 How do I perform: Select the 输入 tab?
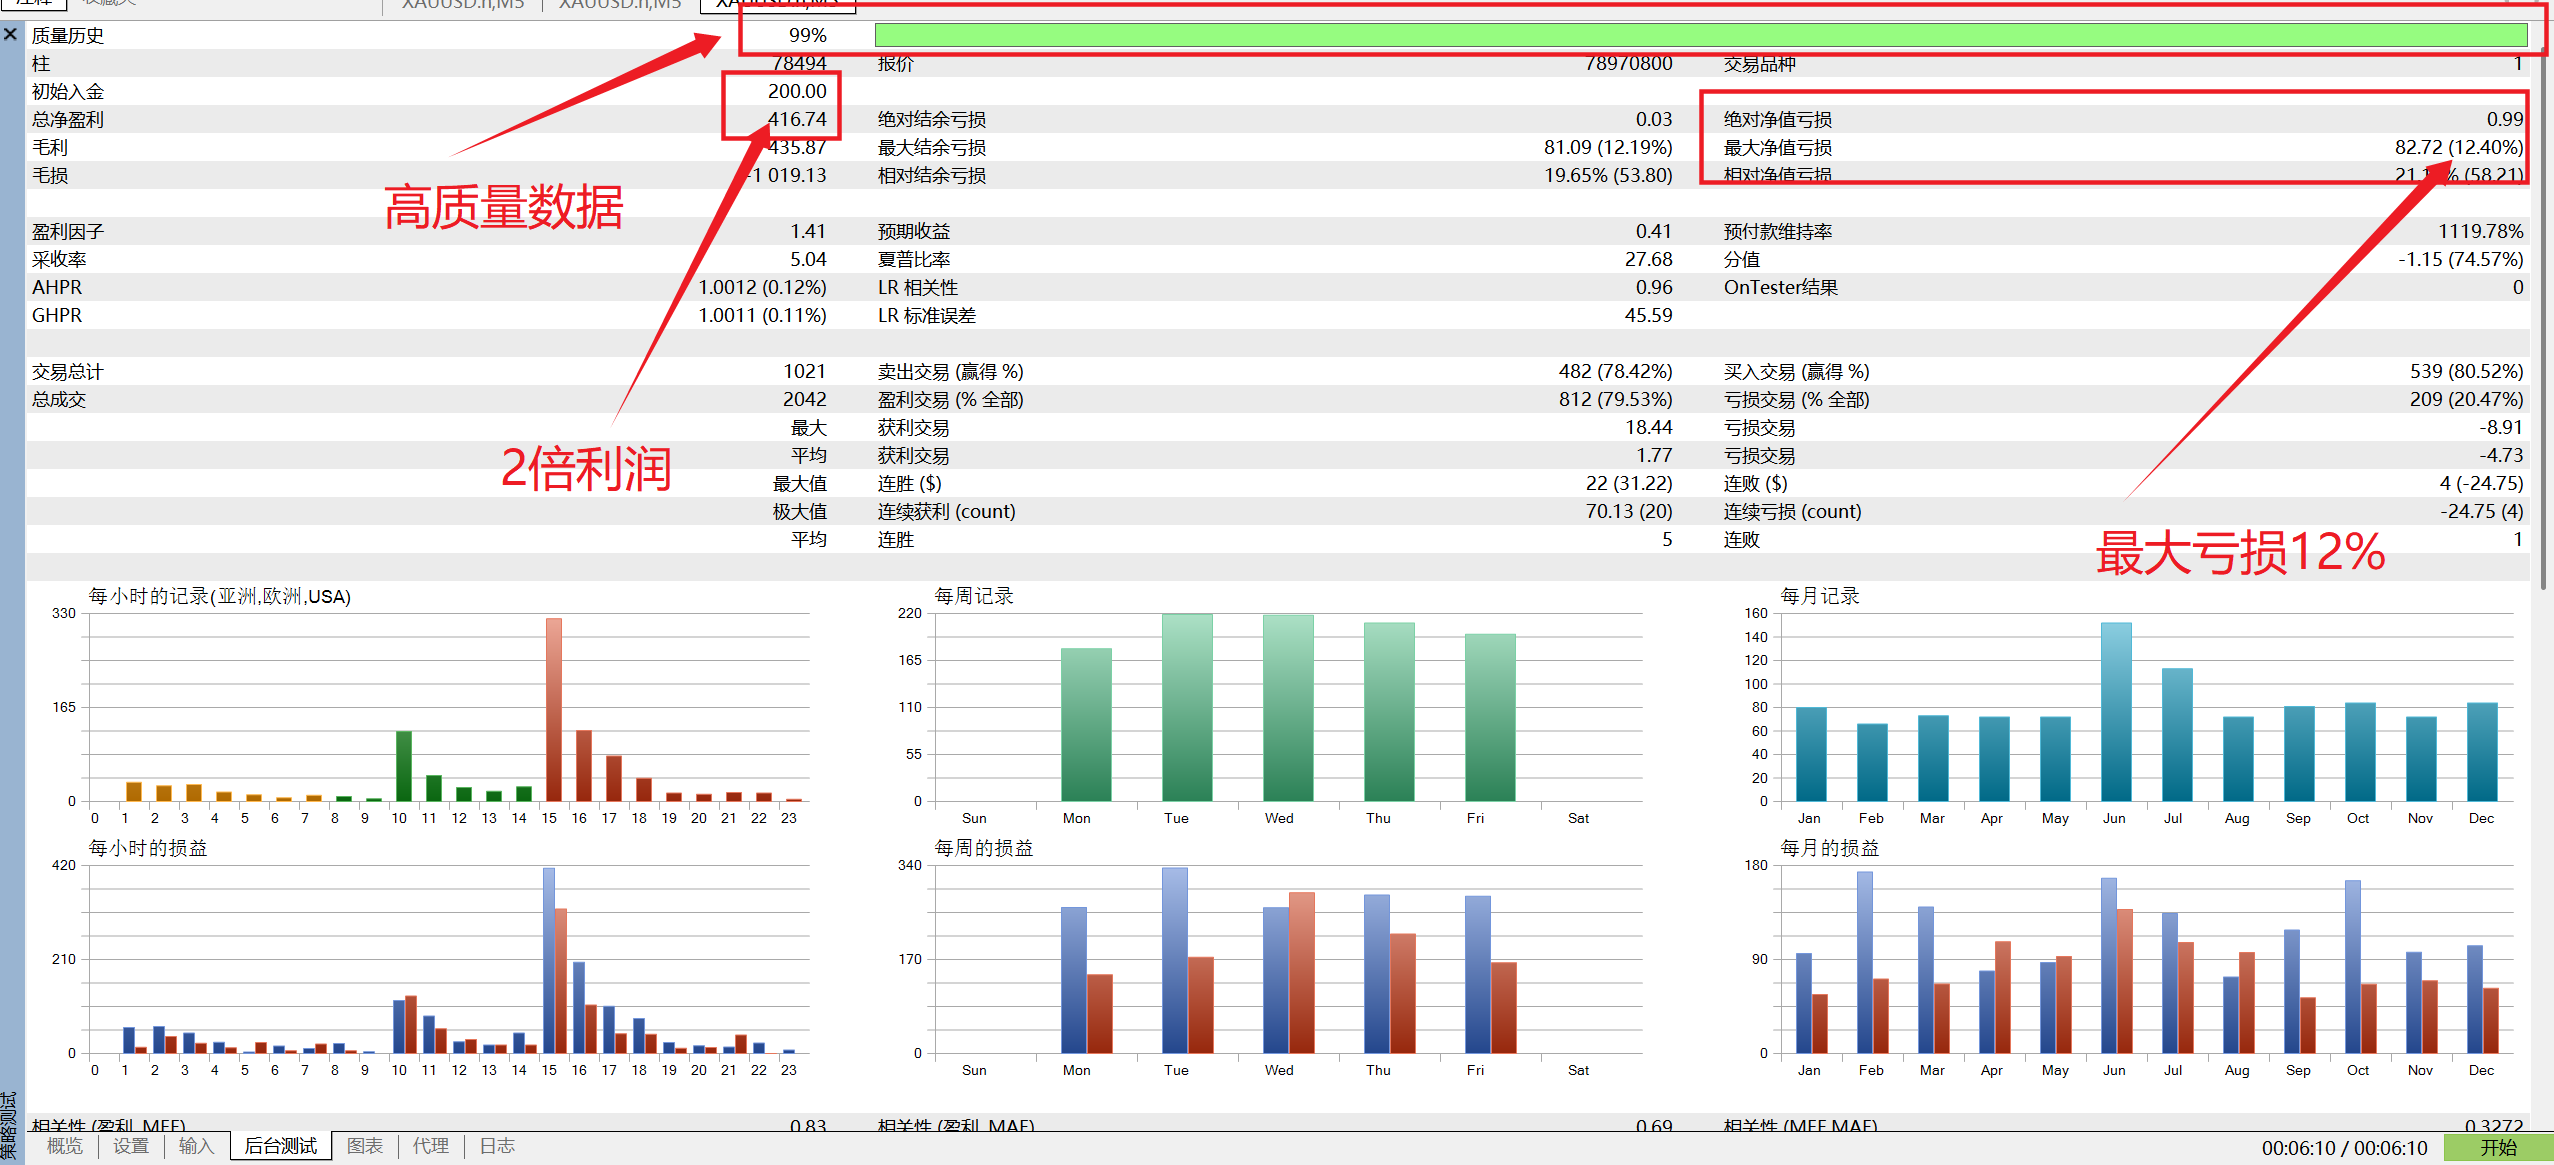[197, 1146]
